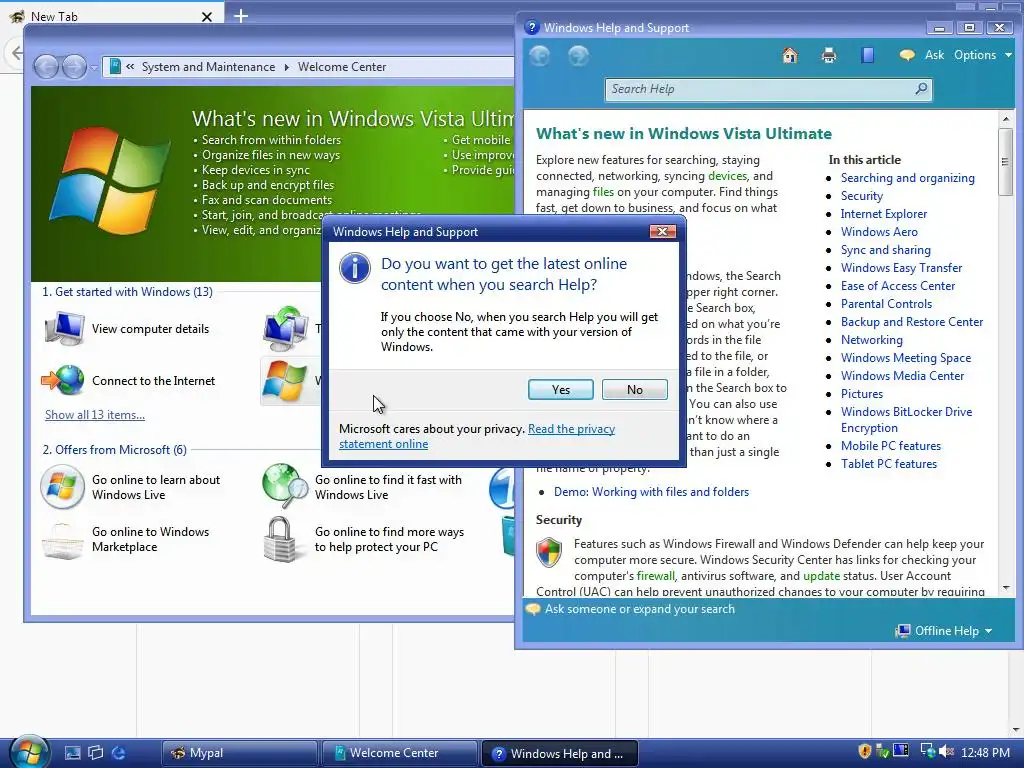
Task: Open the Sync and sharing link
Action: [886, 249]
